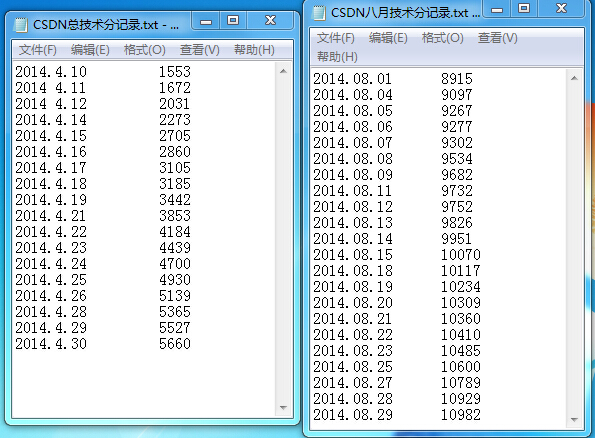Open 查看(V) menu in CSDN总技术分记录 window
This screenshot has height=438, width=595.
tap(200, 50)
